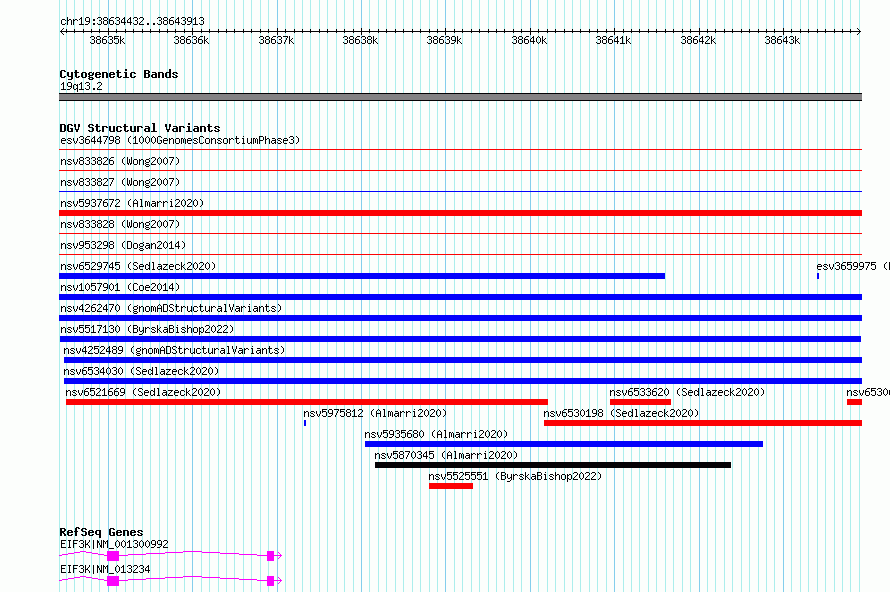This screenshot has width=890, height=592.
Task: Open the nsv6533620 (Sedlazeck2020) label text
Action: point(687,392)
